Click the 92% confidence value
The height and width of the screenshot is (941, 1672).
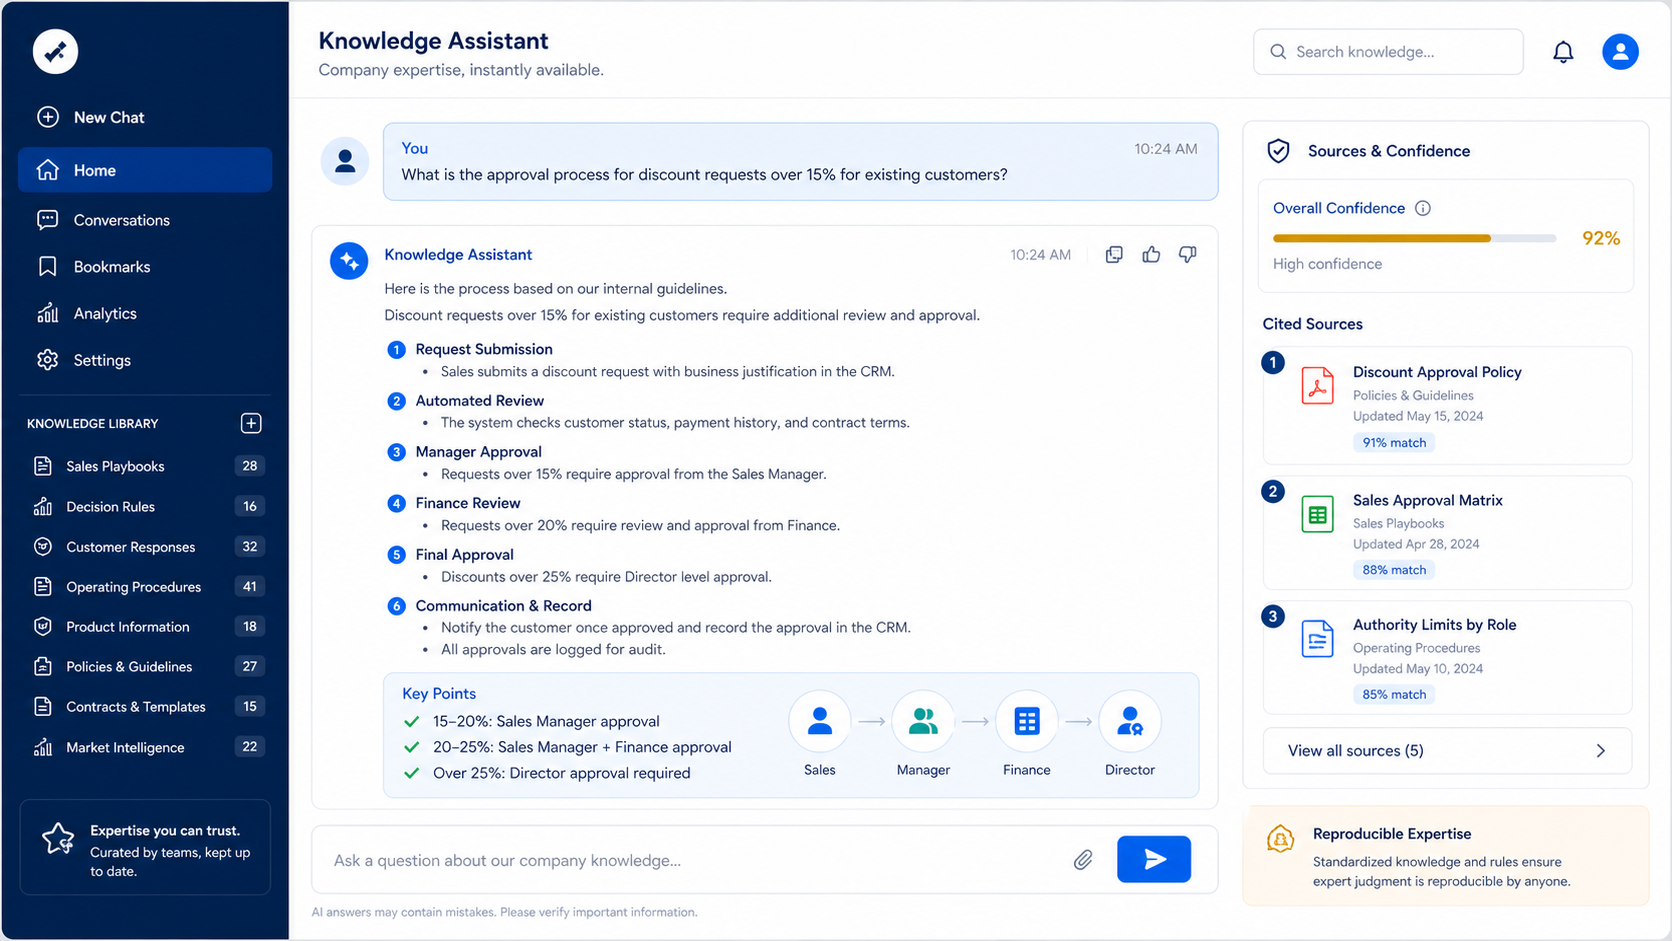coord(1601,238)
